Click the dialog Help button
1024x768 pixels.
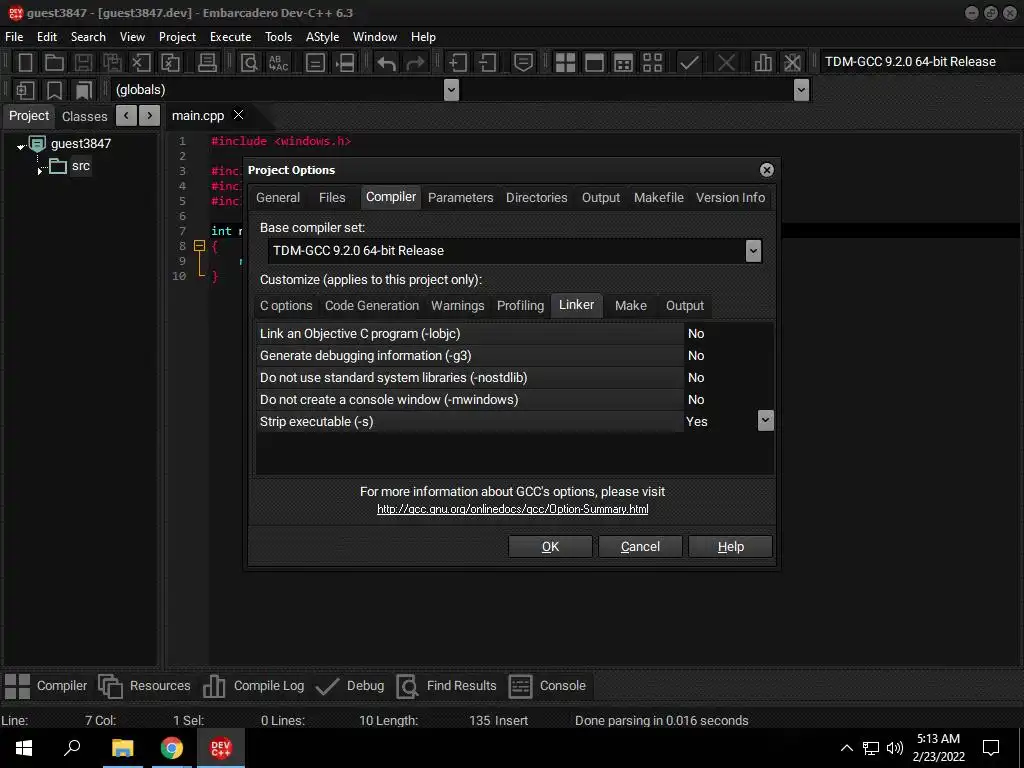730,547
